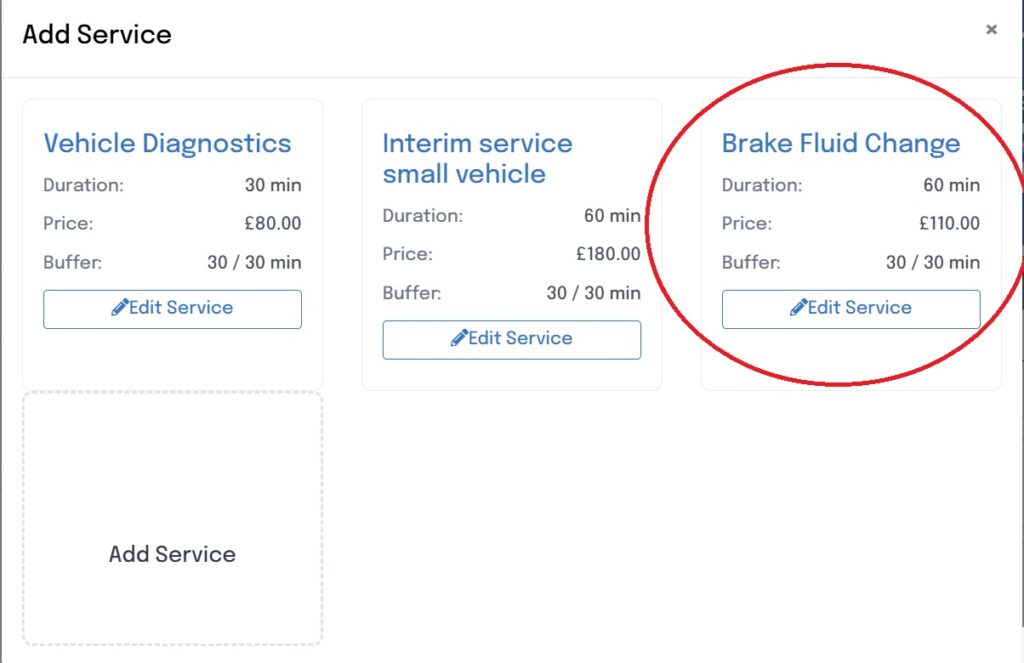Screen dimensions: 1024x663
Task: Click the Add Service dialog heading
Action: (97, 34)
